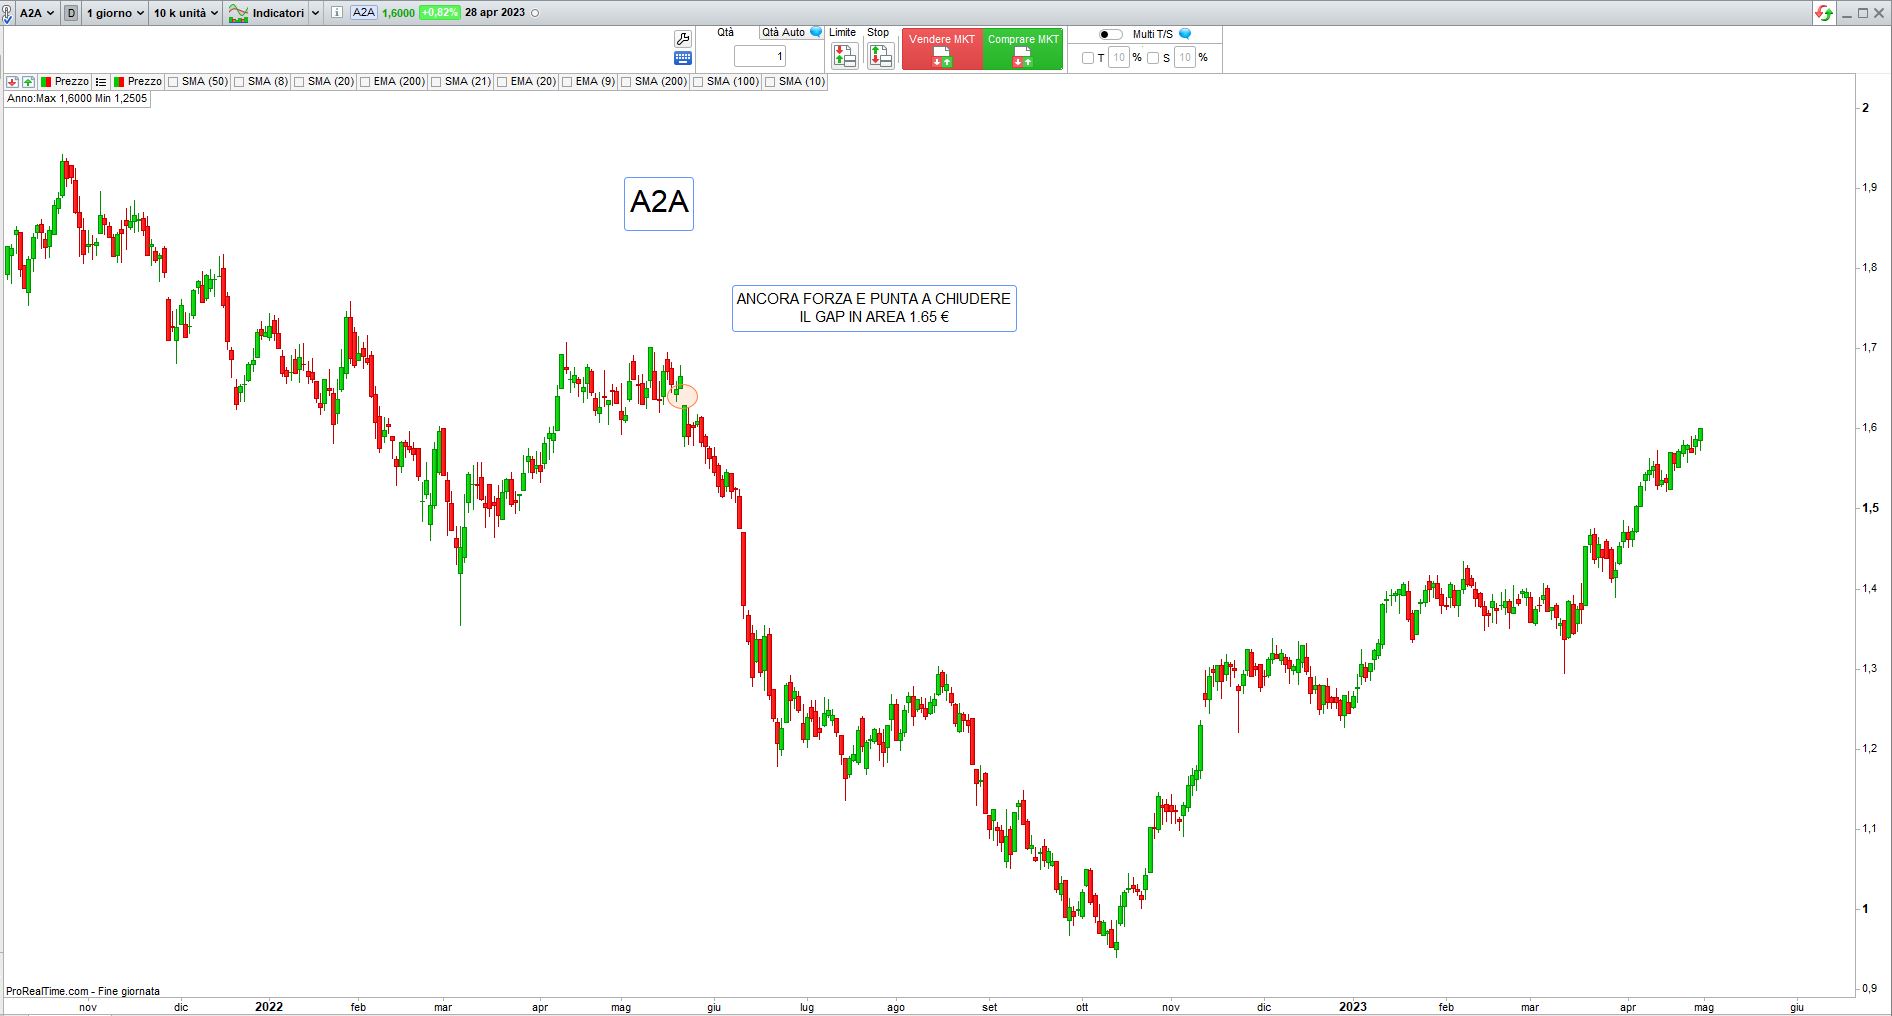1892x1016 pixels.
Task: Click the Multi T/S help bubble
Action: click(x=1185, y=34)
